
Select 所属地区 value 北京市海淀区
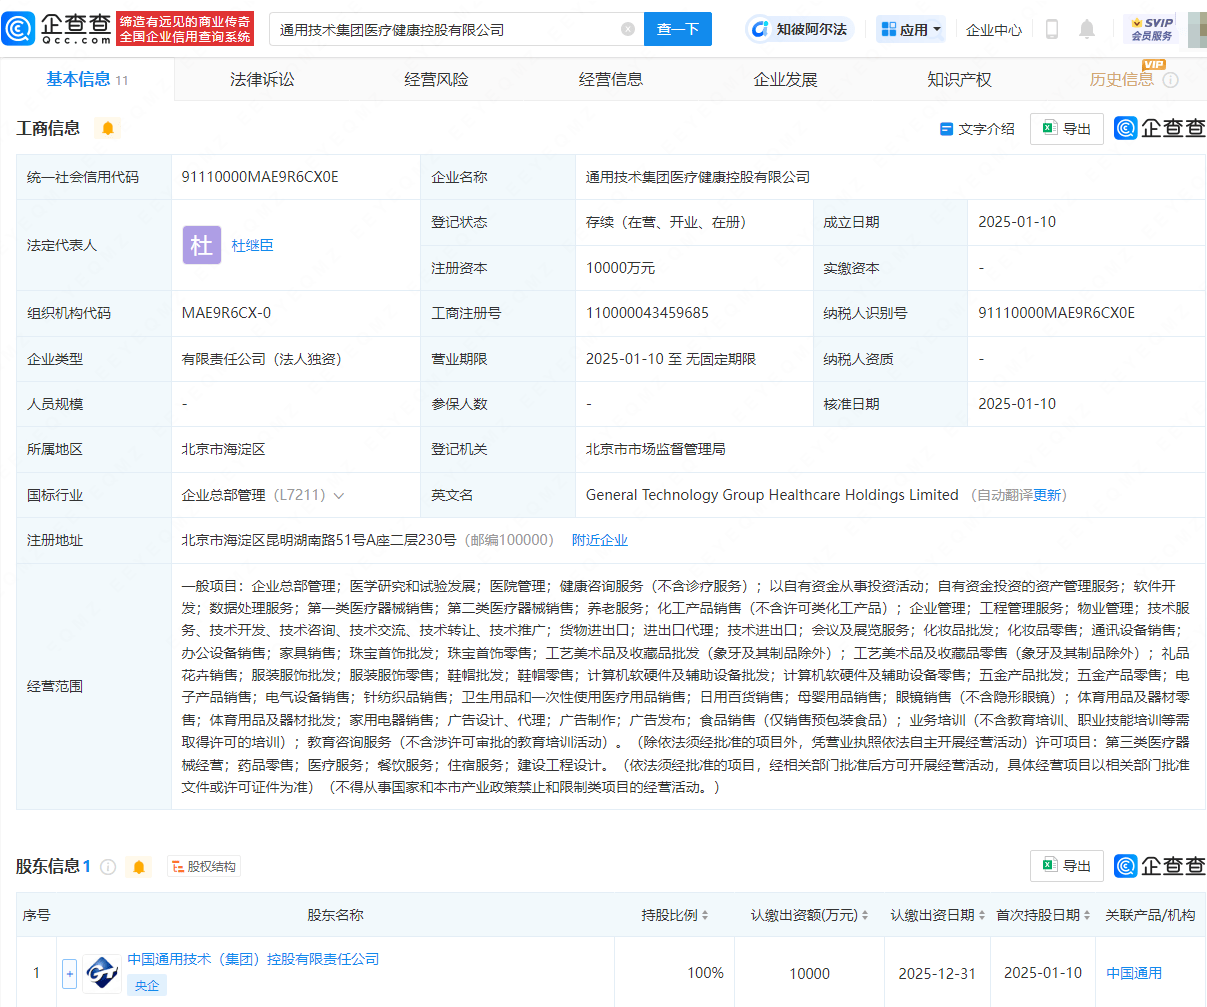[x=223, y=449]
